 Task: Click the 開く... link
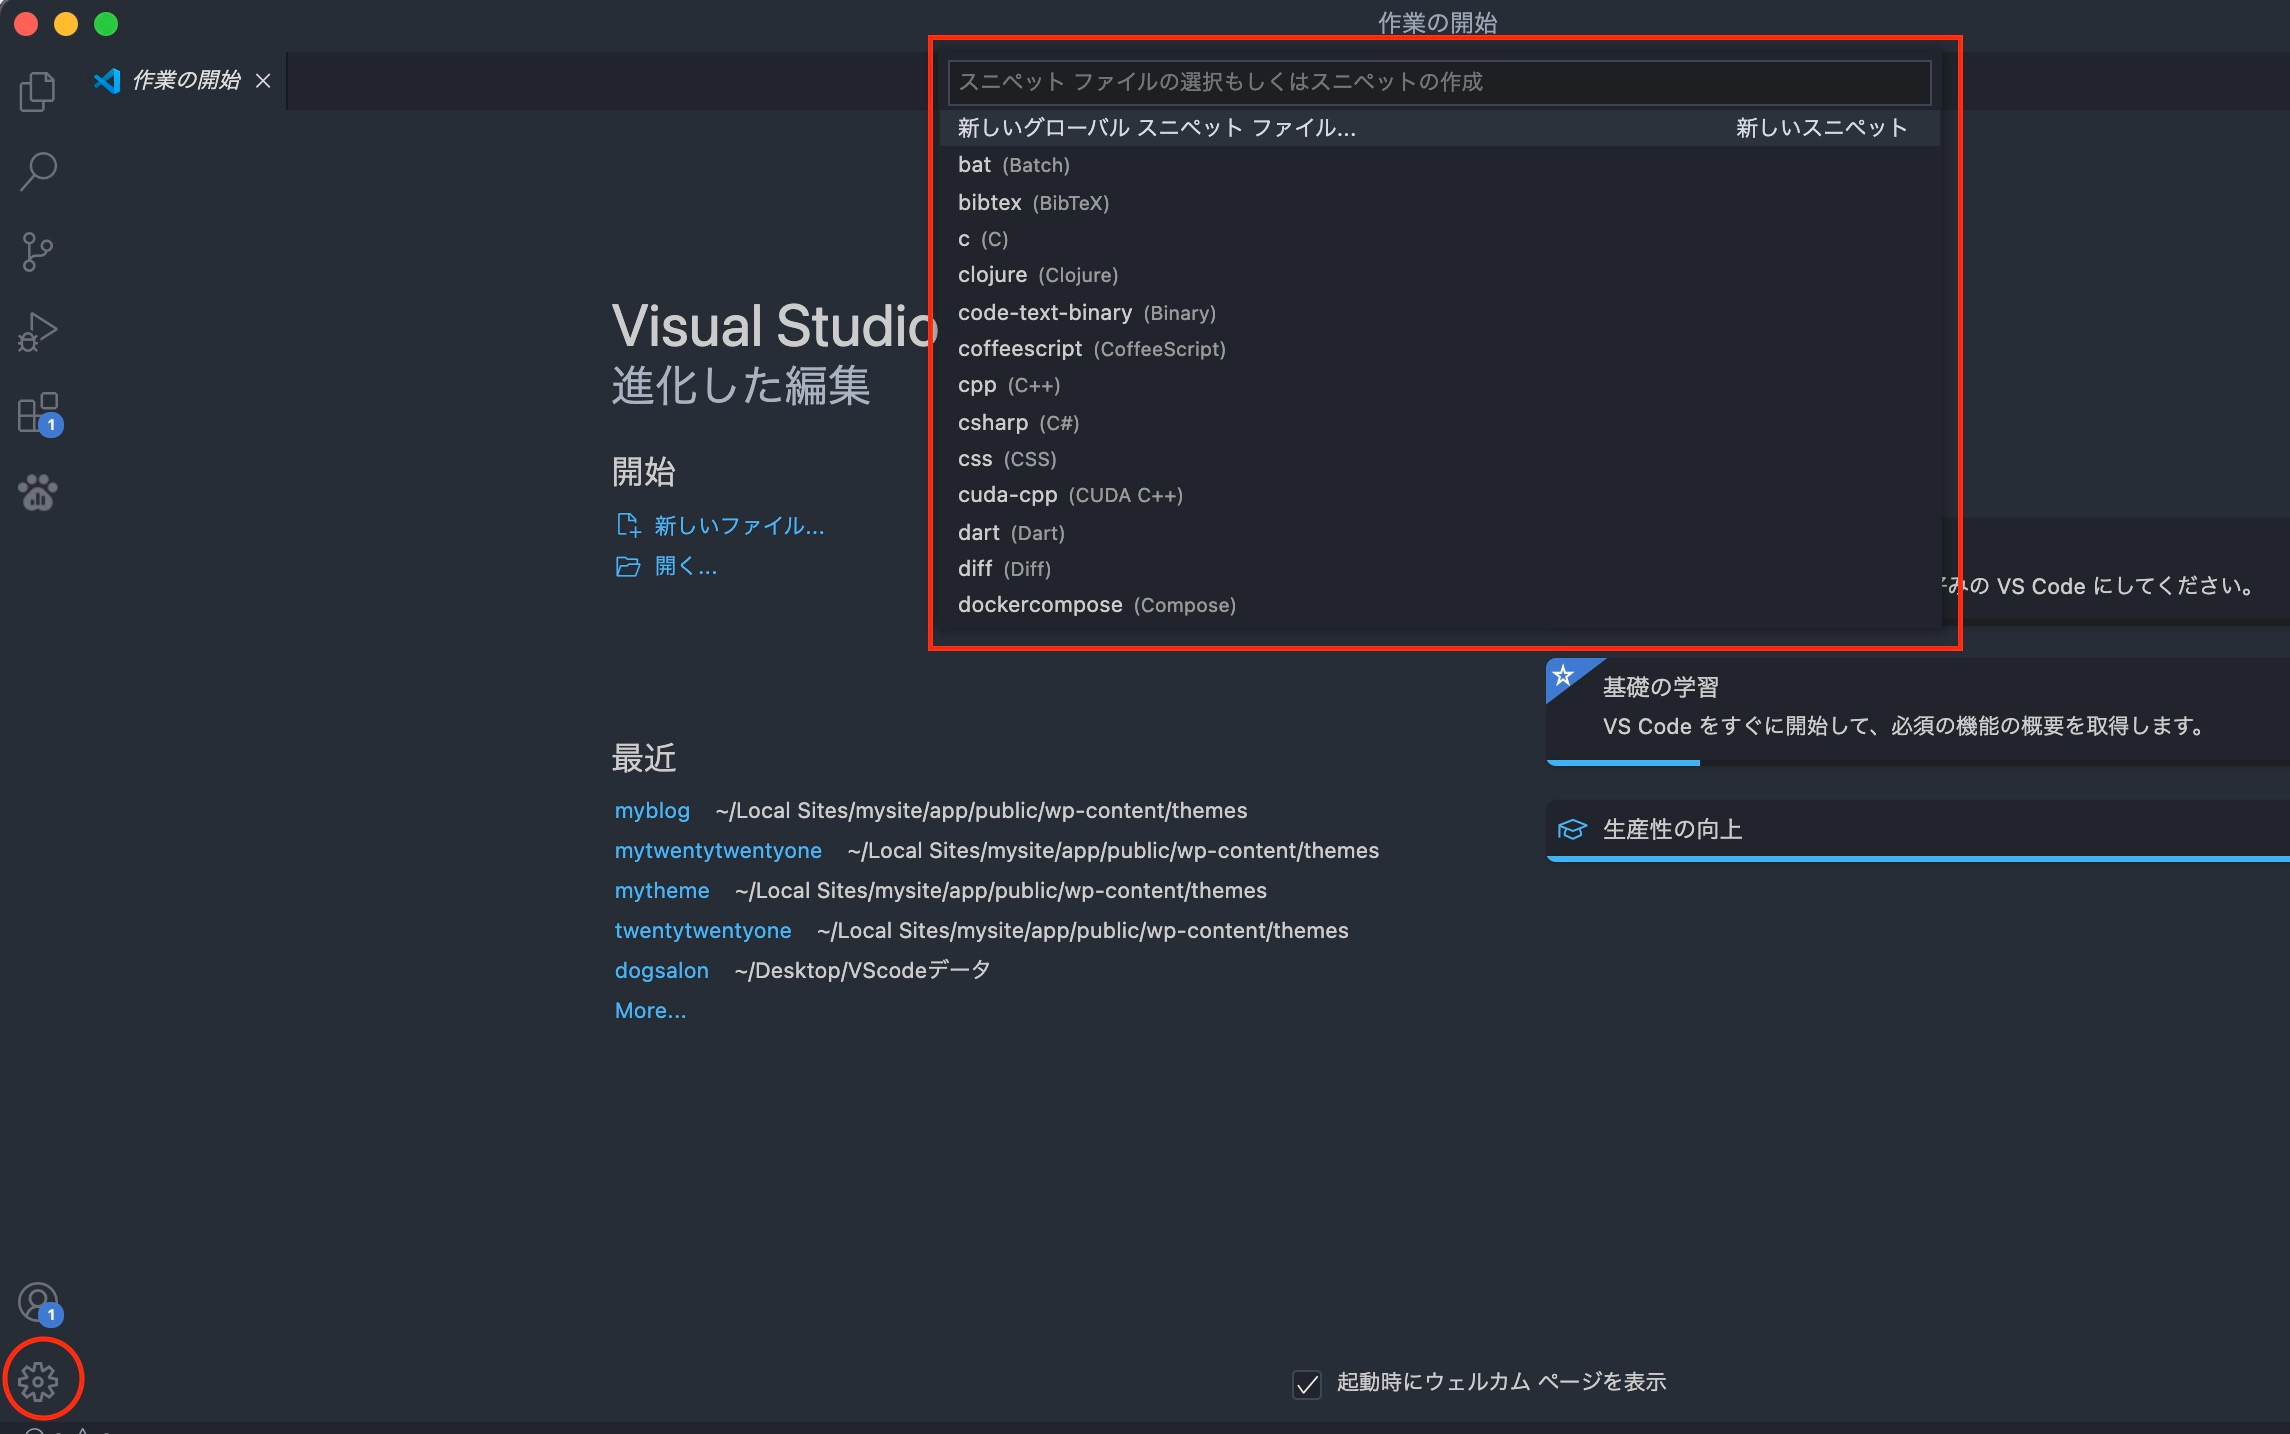point(685,566)
